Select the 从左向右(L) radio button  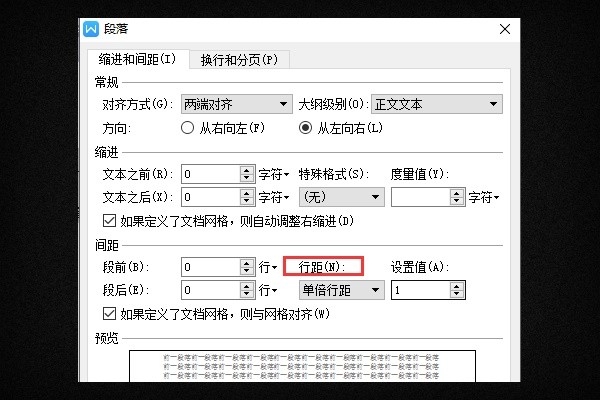point(305,128)
